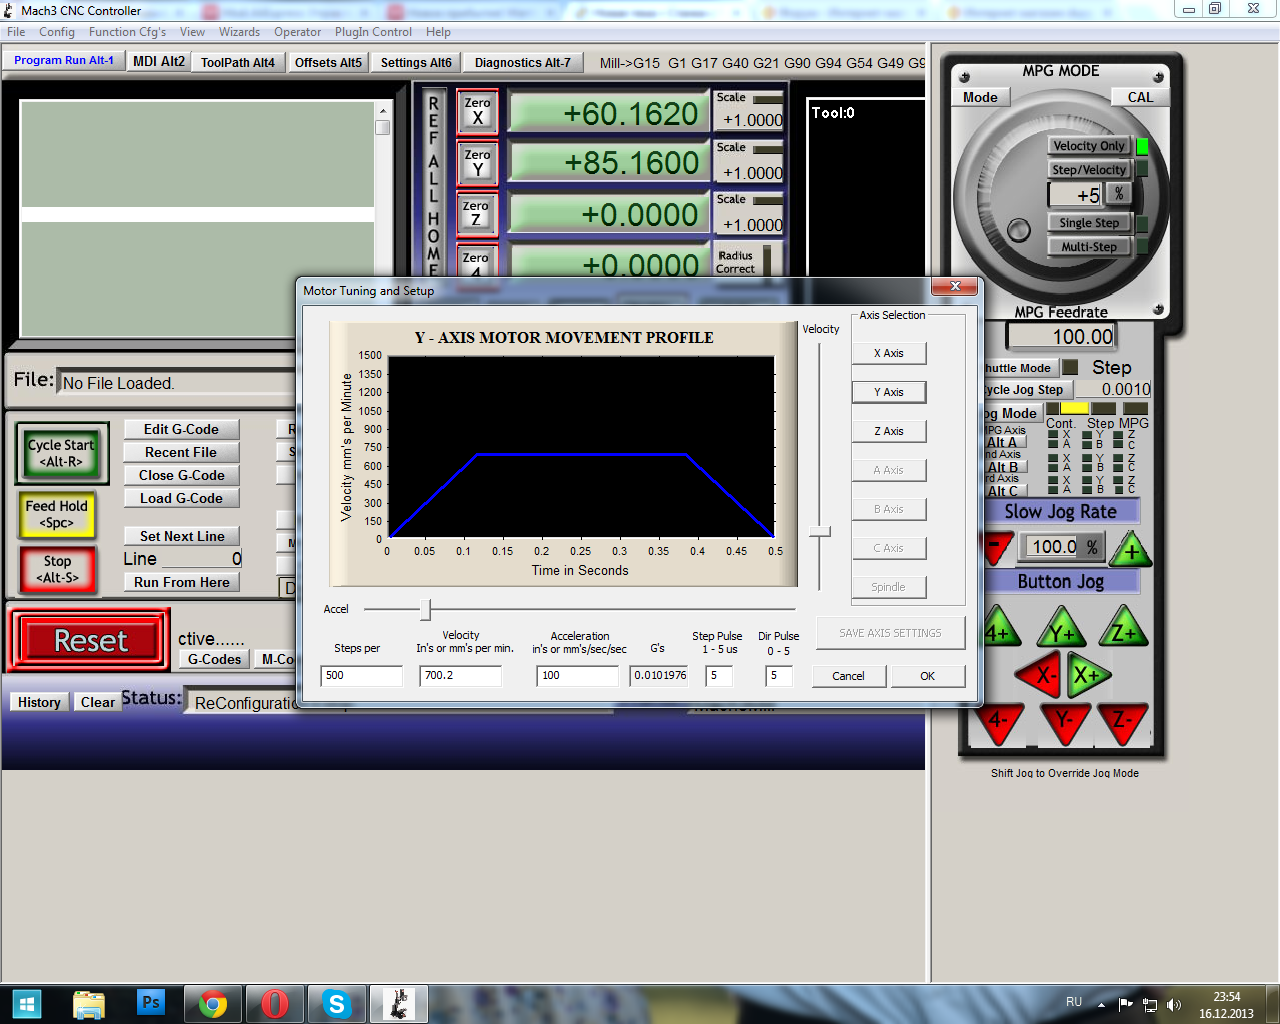The height and width of the screenshot is (1024, 1280).
Task: Jog 4th axis negative with 4- arrow
Action: pyautogui.click(x=1000, y=721)
